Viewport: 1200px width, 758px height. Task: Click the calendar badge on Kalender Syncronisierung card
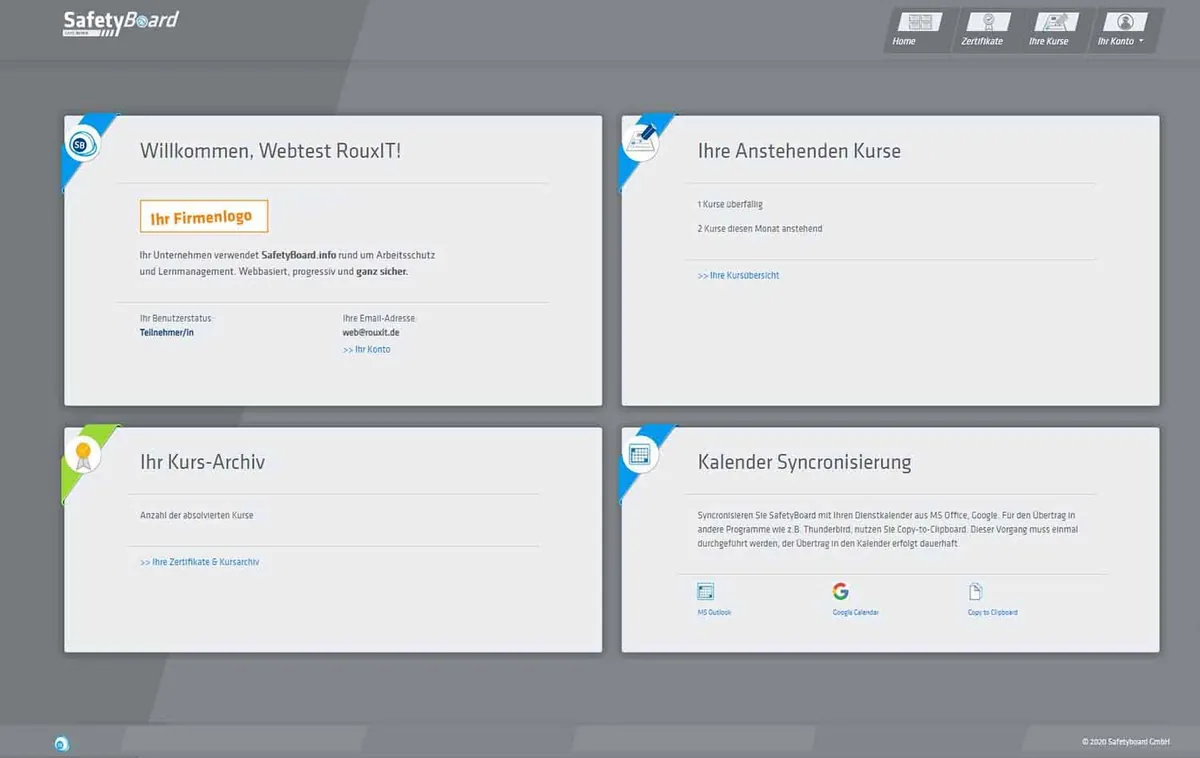[x=639, y=456]
